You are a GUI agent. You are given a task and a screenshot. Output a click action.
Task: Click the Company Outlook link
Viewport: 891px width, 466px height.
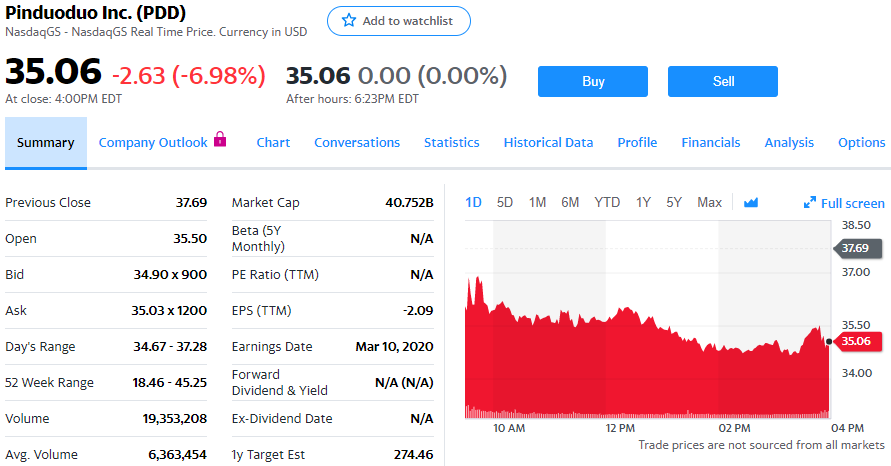coord(153,143)
